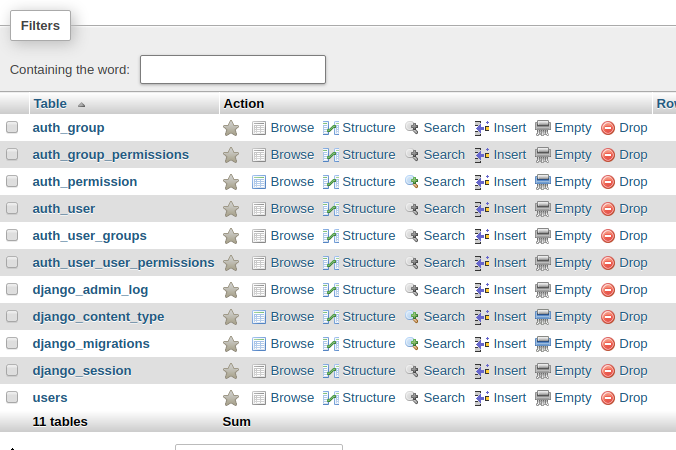676x450 pixels.
Task: Check the django_admin_log row checkbox
Action: (12, 289)
